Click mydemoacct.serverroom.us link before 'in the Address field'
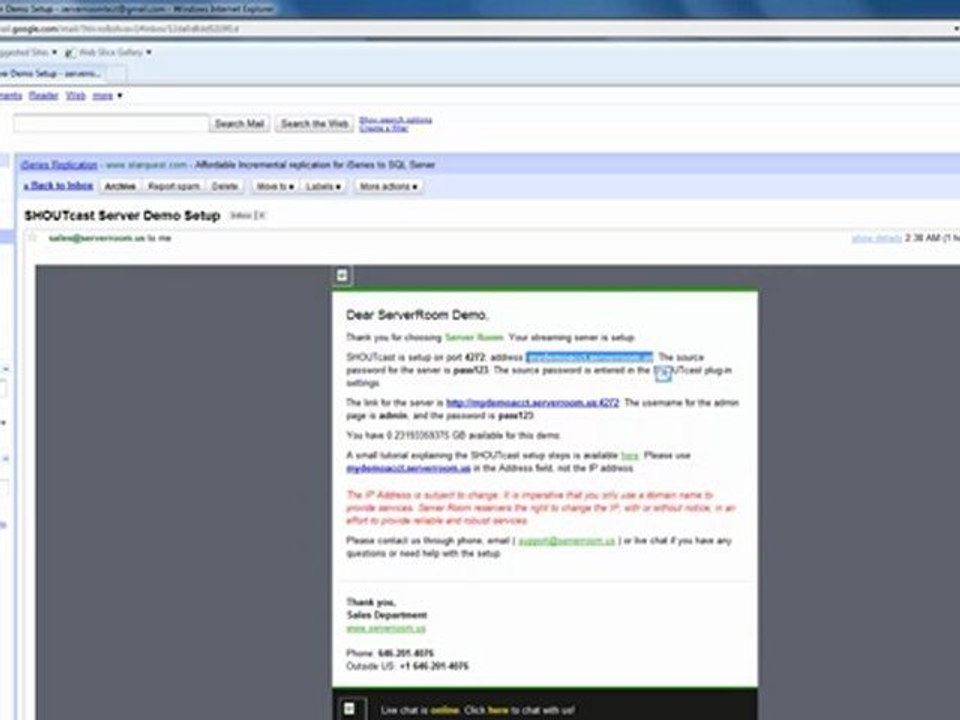 408,468
